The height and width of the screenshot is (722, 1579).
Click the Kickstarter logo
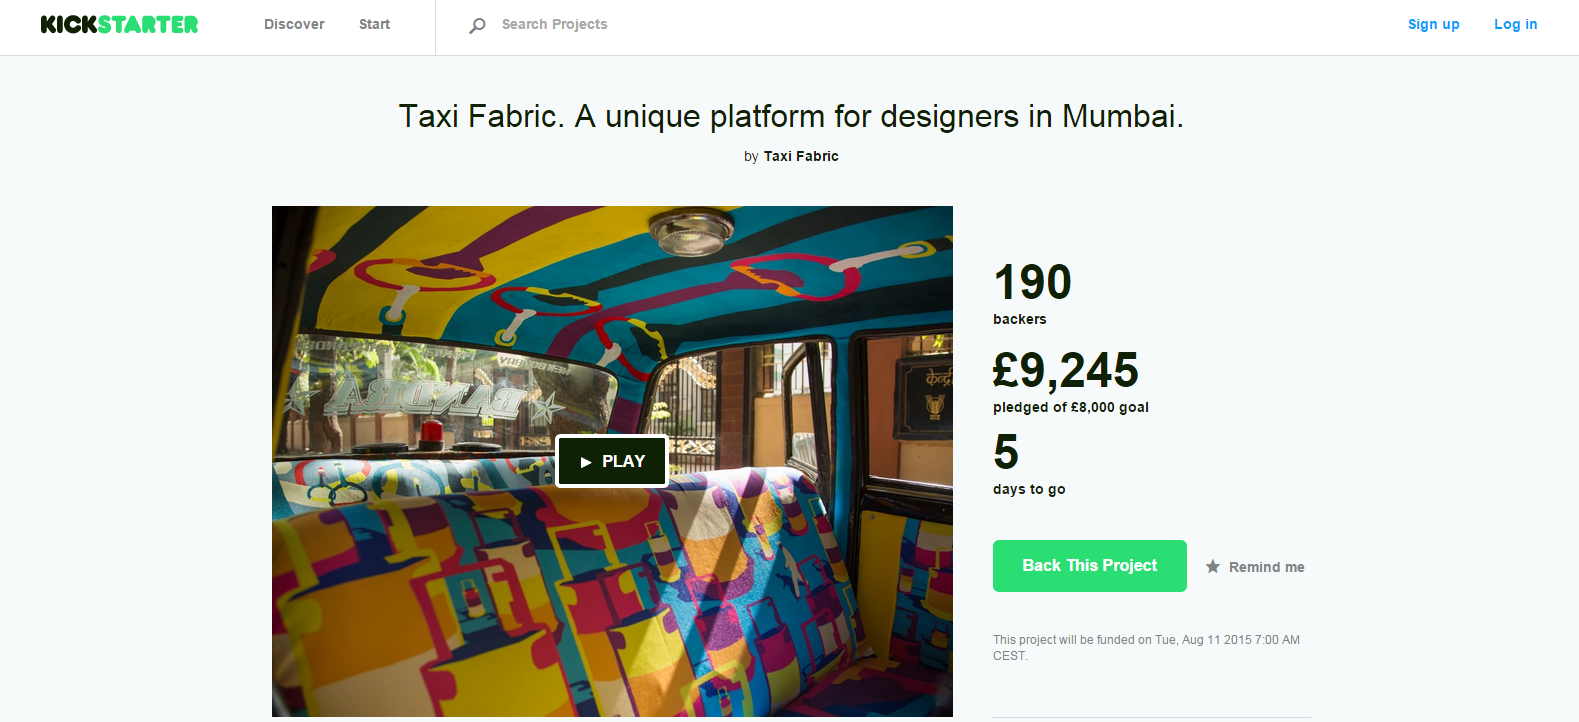[x=119, y=24]
